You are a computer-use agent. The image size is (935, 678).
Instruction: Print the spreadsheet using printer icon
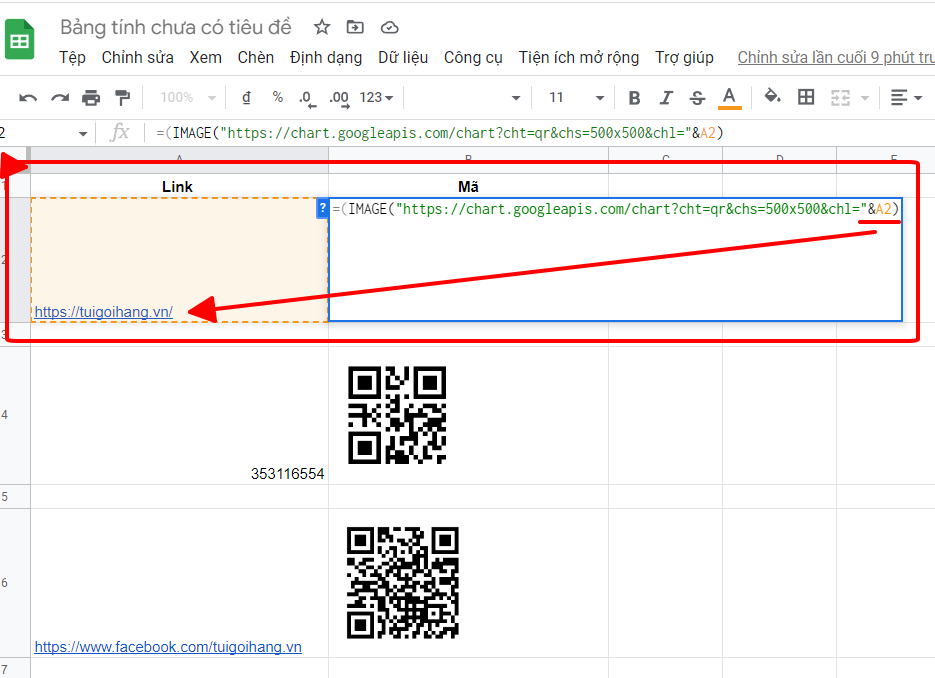[x=91, y=98]
